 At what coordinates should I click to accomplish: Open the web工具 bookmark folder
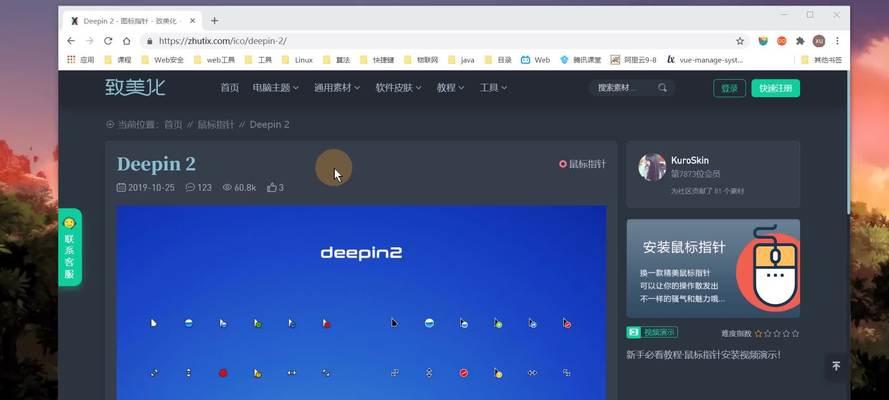click(x=214, y=59)
